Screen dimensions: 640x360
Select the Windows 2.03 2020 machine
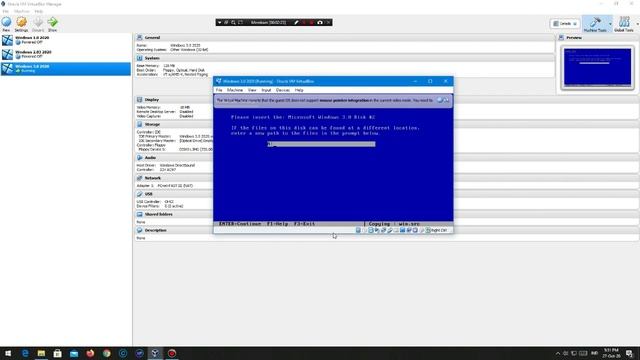(x=65, y=54)
